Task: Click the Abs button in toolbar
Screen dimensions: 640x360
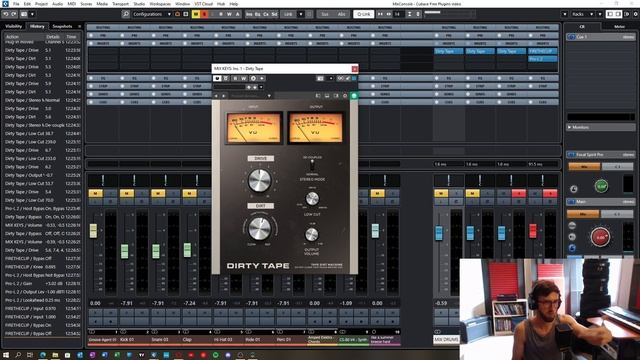Action: click(341, 14)
